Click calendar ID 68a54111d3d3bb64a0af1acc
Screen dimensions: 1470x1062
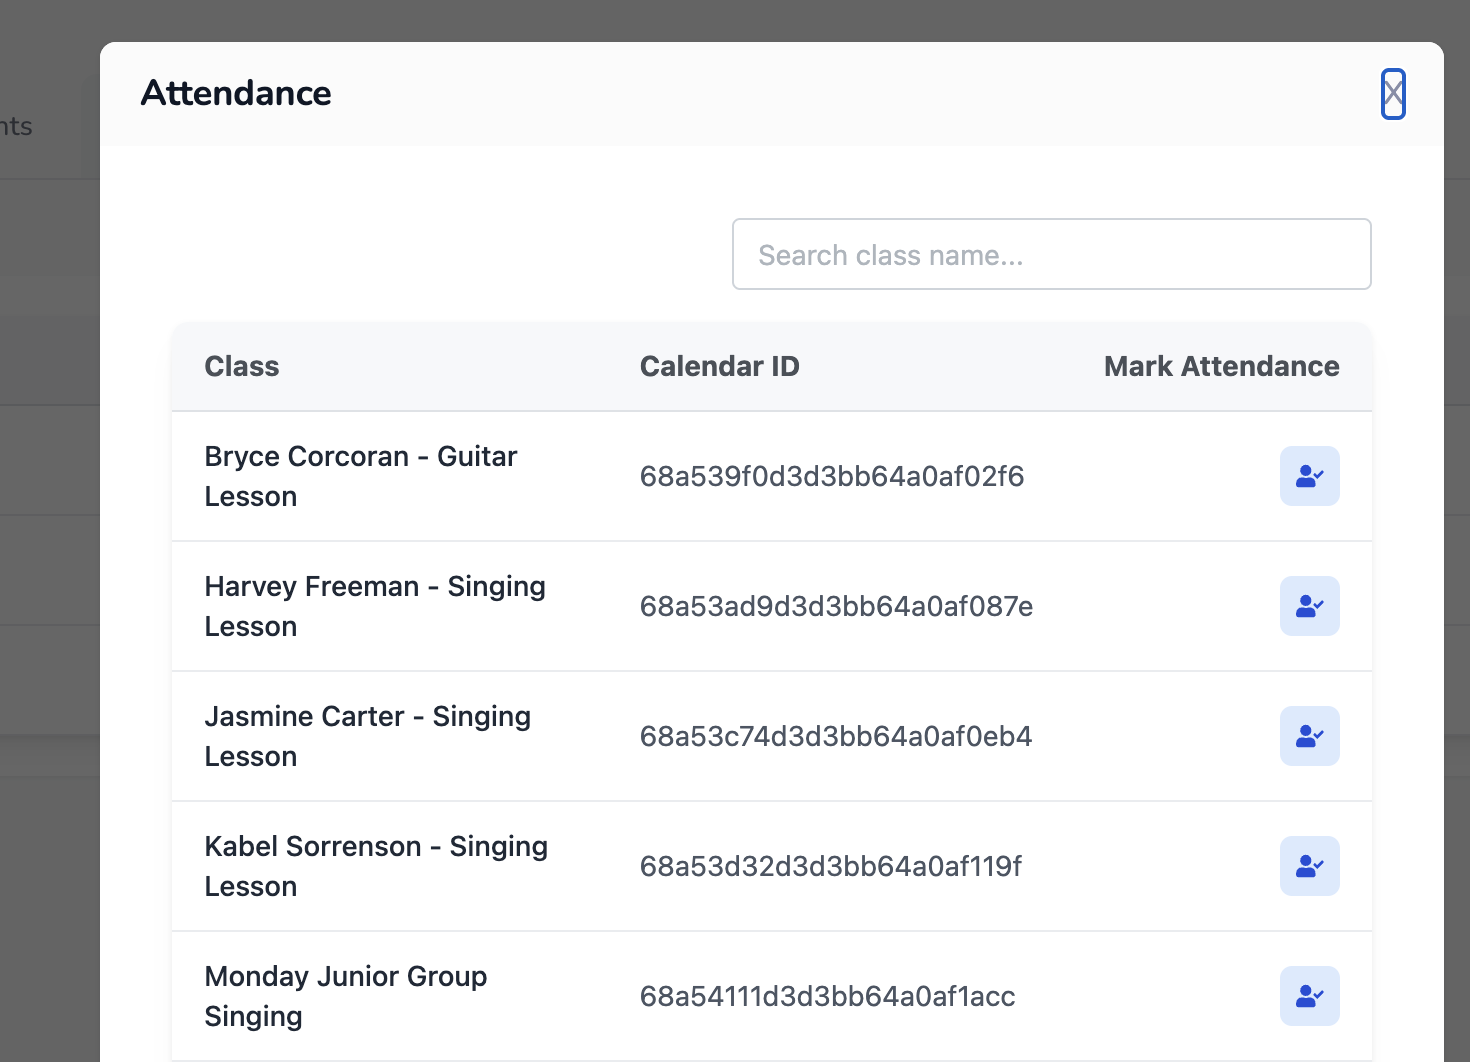(x=827, y=996)
